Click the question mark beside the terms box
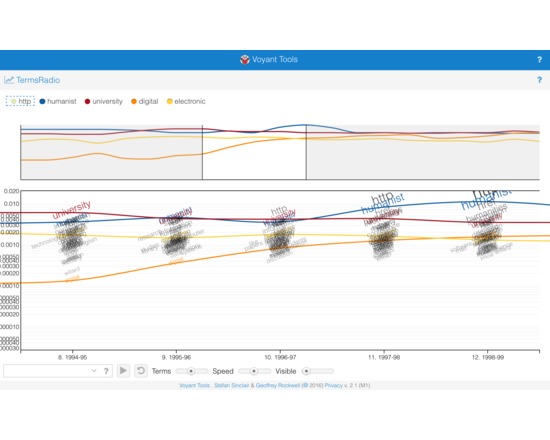This screenshot has width=550, height=440. click(106, 371)
